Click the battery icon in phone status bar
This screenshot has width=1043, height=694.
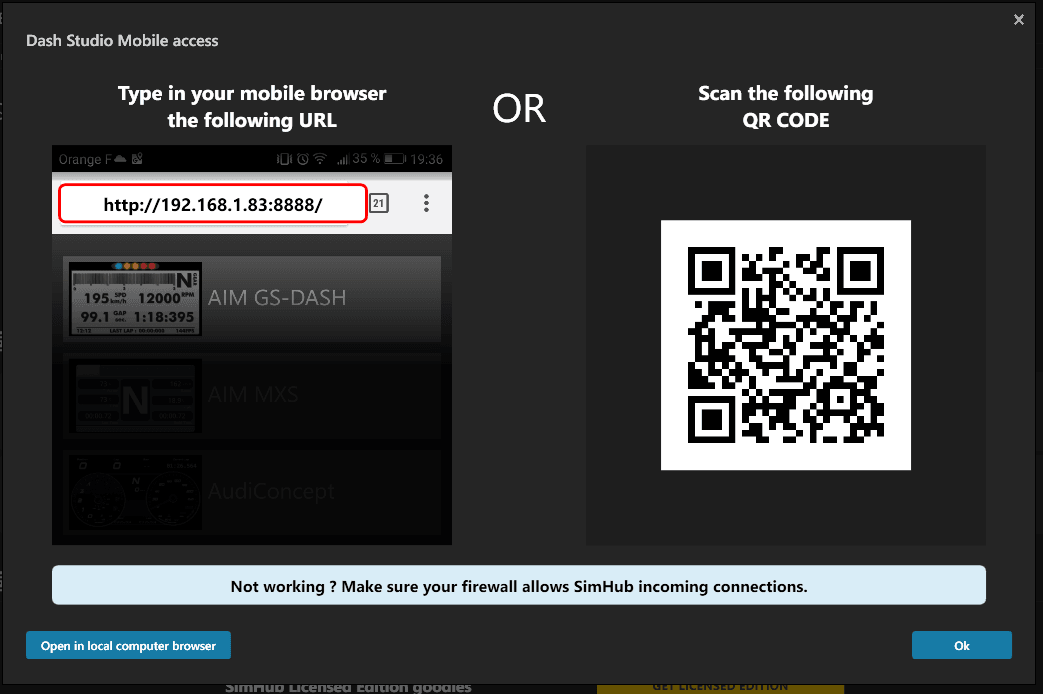tap(395, 158)
